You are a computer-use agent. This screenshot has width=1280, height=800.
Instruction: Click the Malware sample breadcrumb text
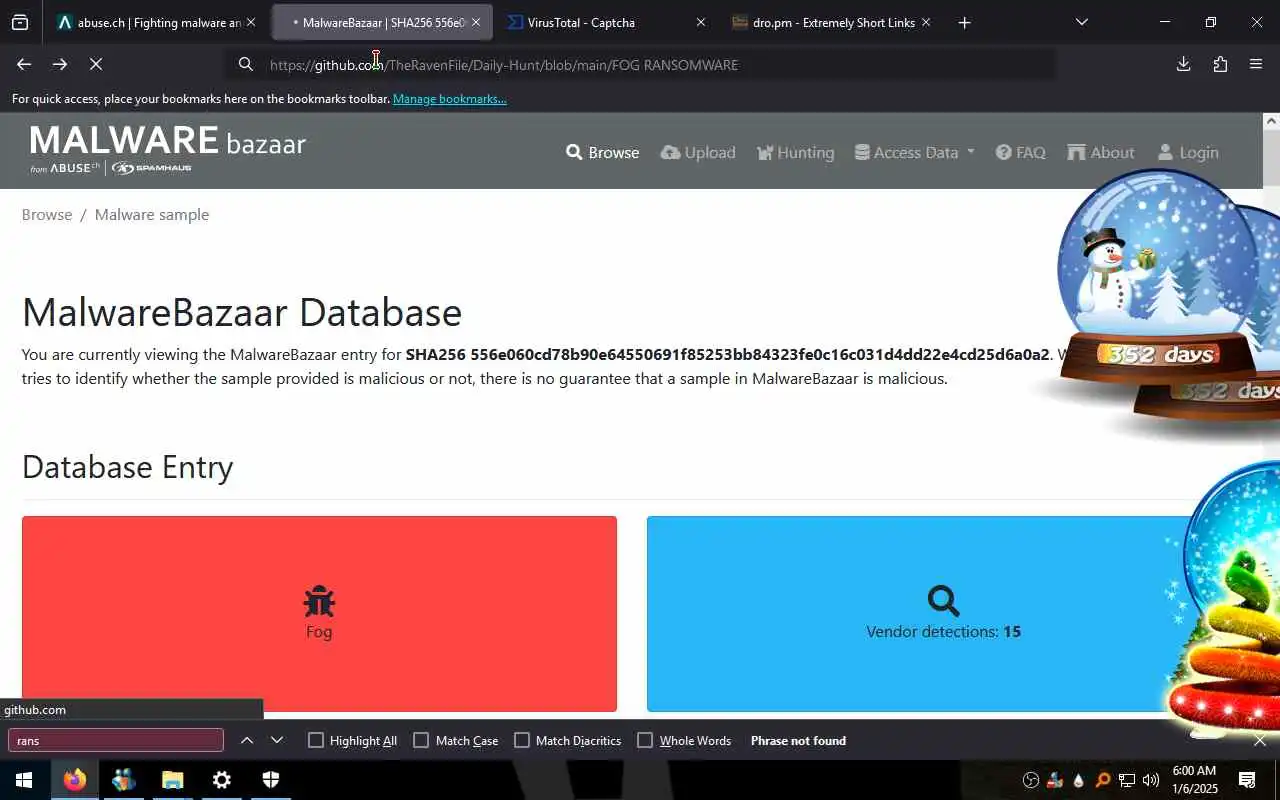(x=152, y=214)
